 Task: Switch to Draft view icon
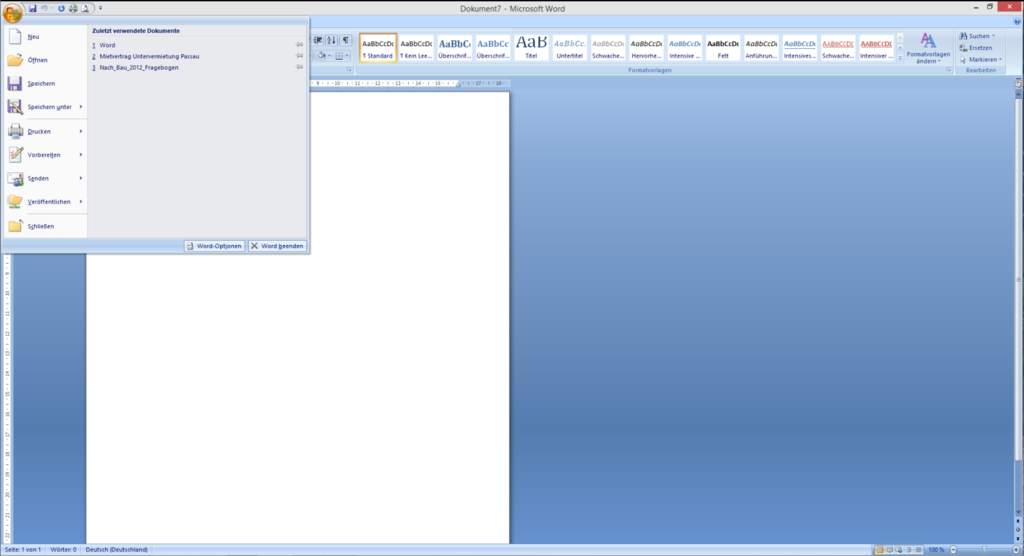[x=919, y=550]
